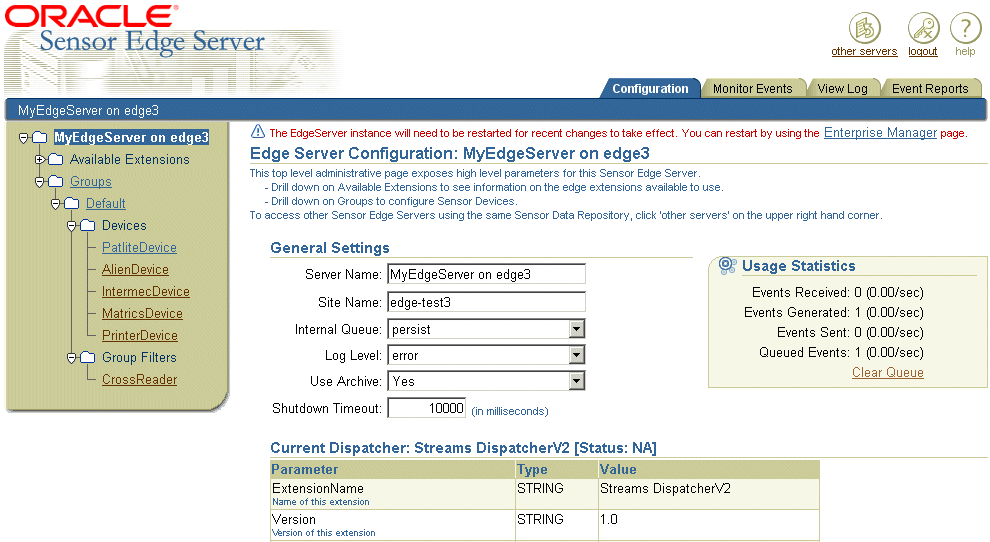
Task: Open the Enterprise Manager link
Action: click(880, 133)
